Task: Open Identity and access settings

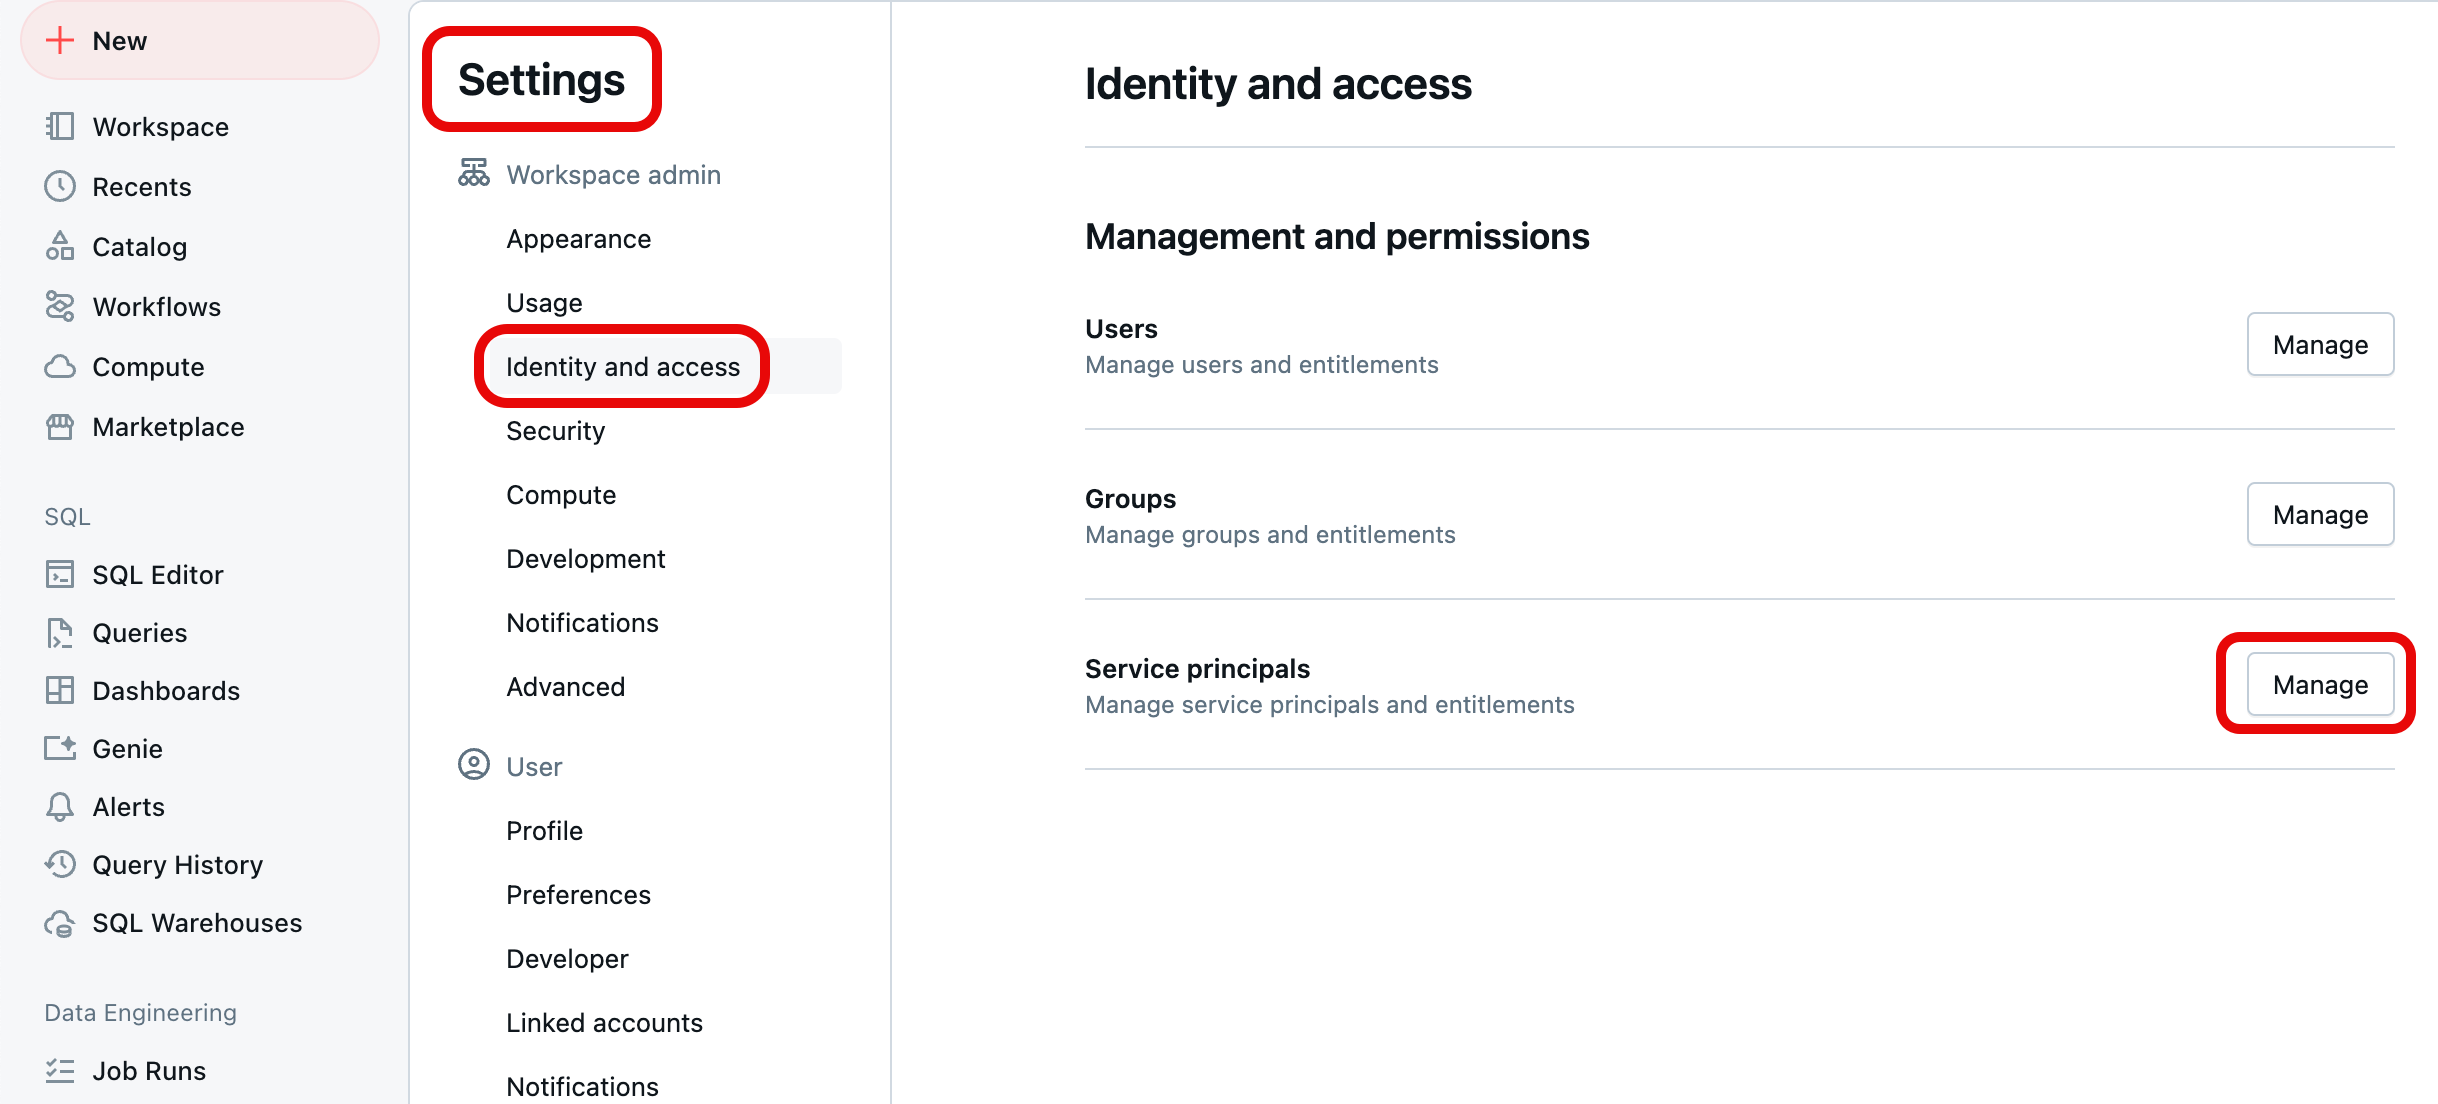Action: pyautogui.click(x=623, y=367)
